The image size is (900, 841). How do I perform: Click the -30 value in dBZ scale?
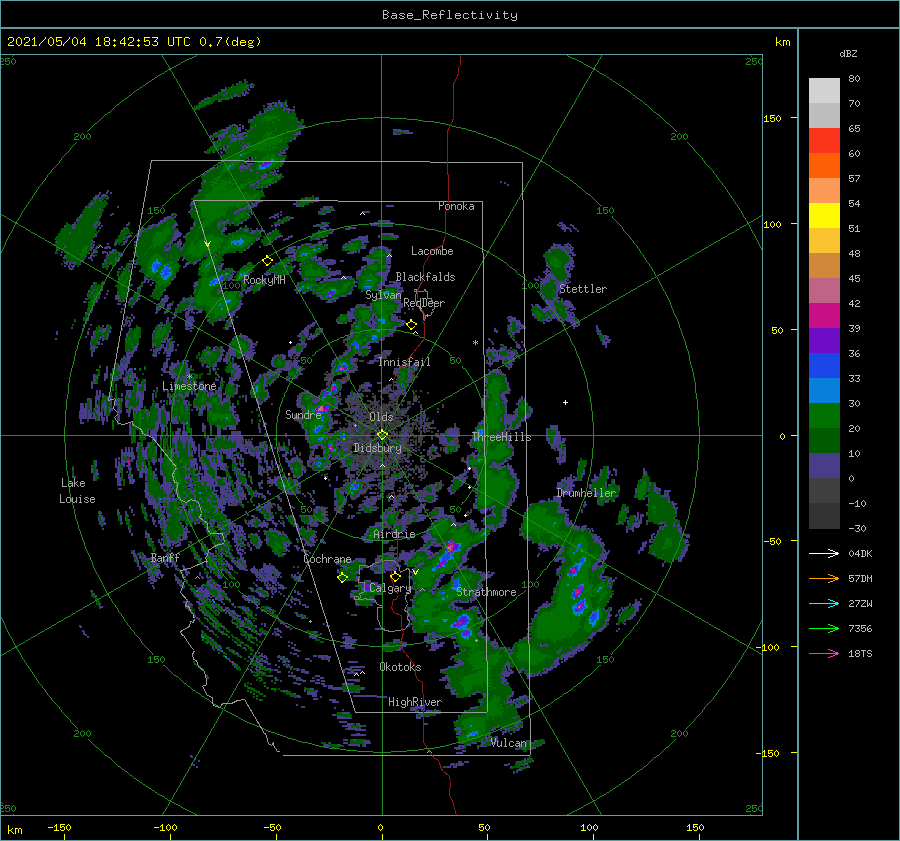857,528
